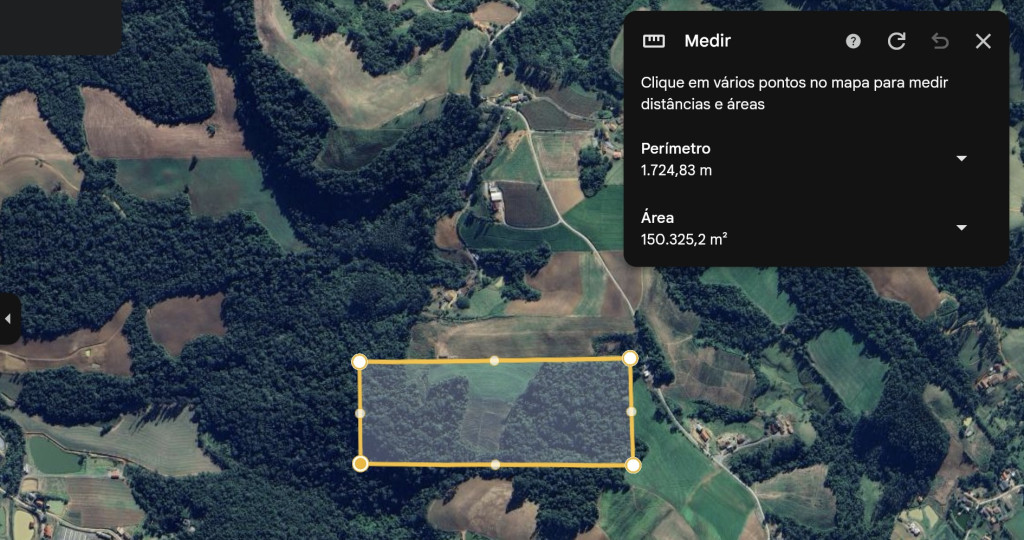Select the top-right vertex of the polygon

point(630,358)
